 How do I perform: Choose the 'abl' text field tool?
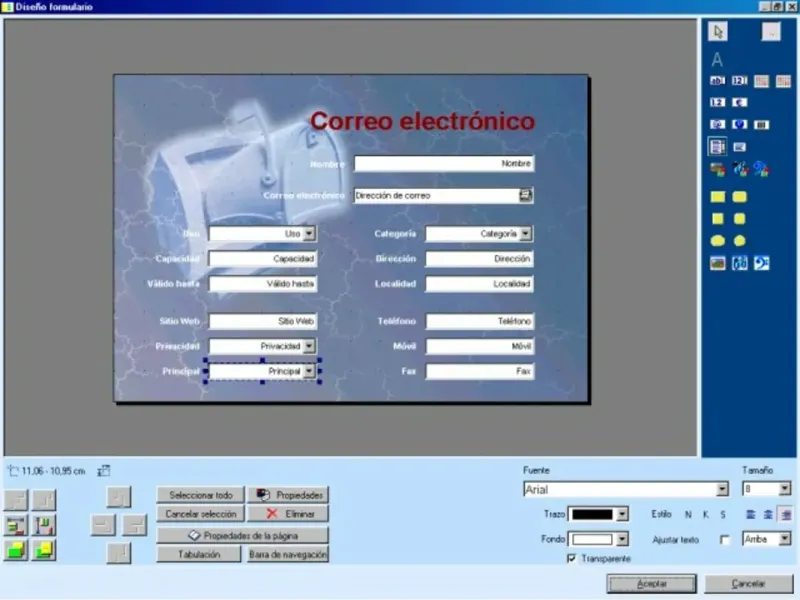717,81
